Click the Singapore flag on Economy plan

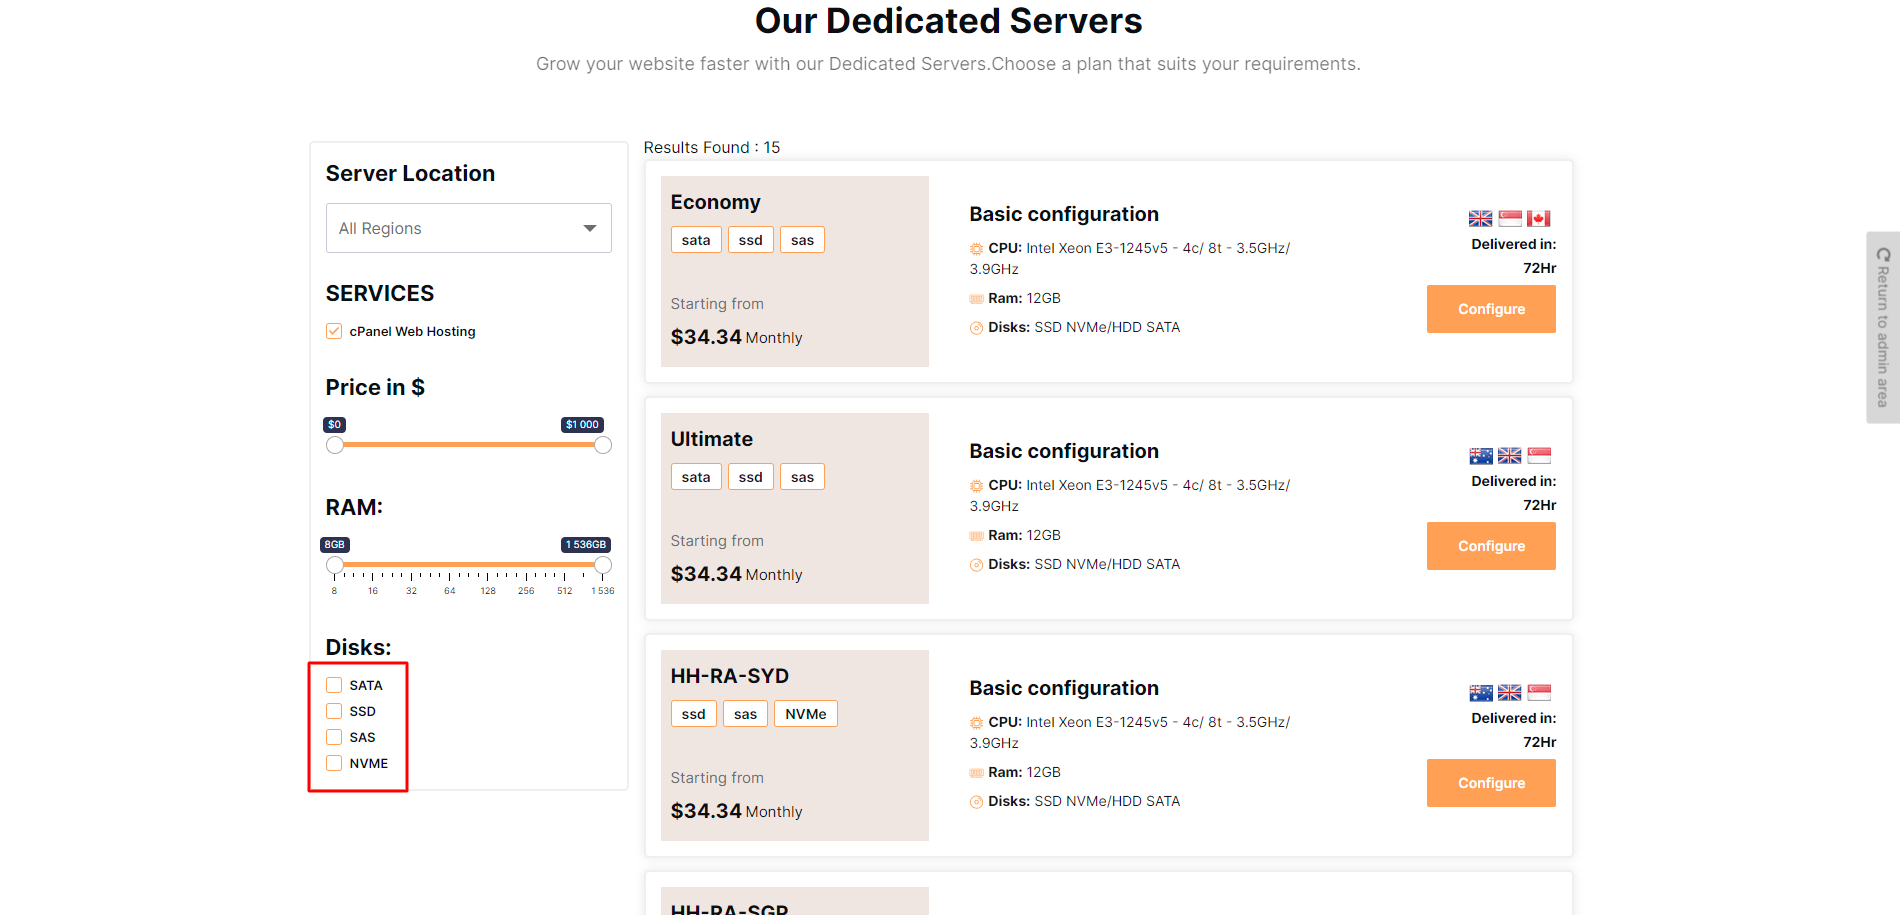click(x=1510, y=218)
